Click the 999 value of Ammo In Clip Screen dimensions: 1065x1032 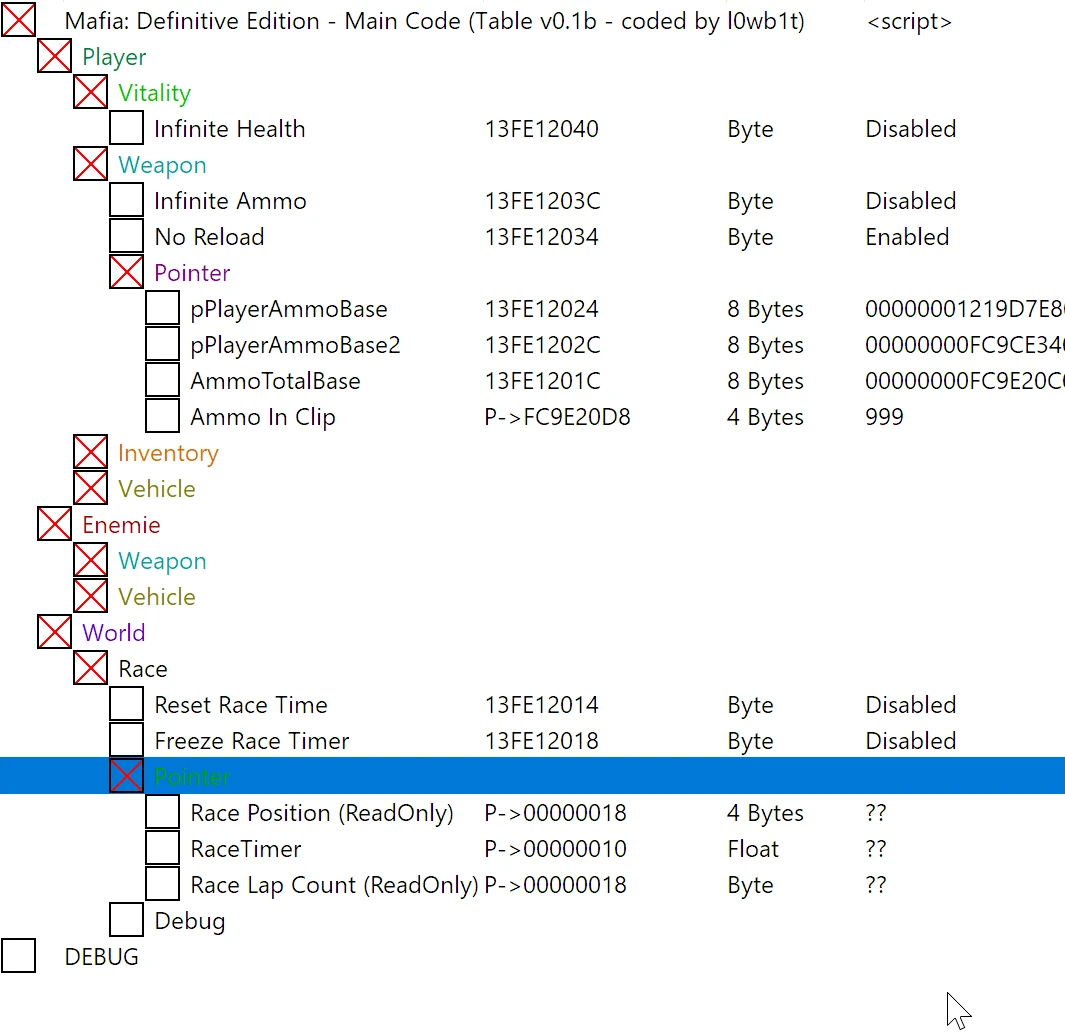point(884,417)
